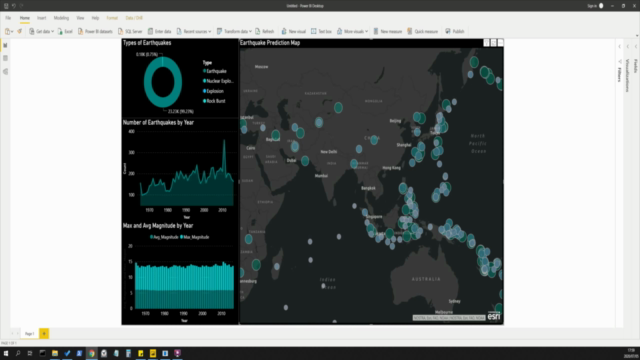Select Earthquake legend item
This screenshot has height=360, width=640.
(x=215, y=71)
